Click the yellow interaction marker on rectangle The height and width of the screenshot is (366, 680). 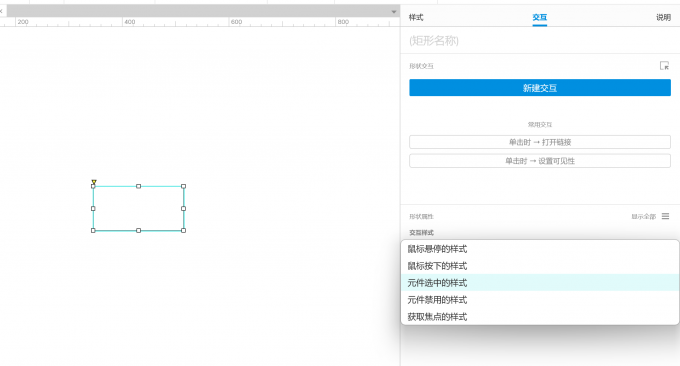pos(94,182)
